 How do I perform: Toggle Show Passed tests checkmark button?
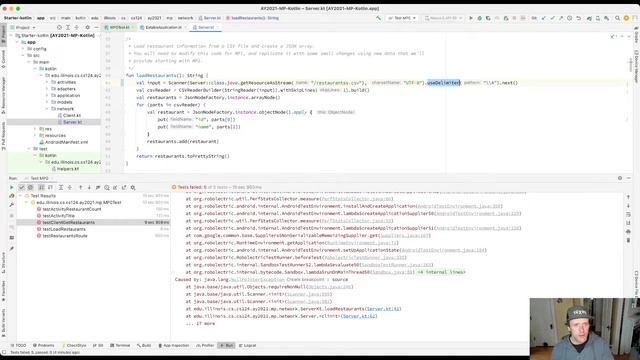[x=22, y=187]
